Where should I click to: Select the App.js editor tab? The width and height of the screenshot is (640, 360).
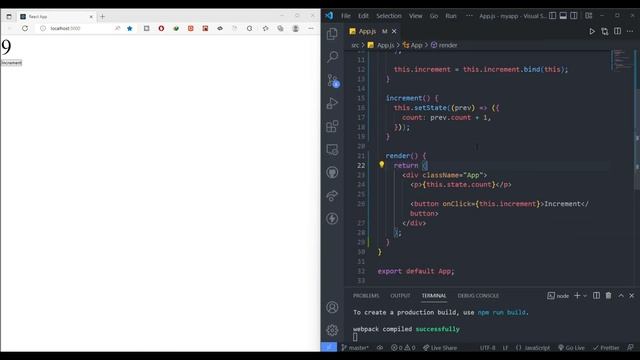(x=368, y=31)
